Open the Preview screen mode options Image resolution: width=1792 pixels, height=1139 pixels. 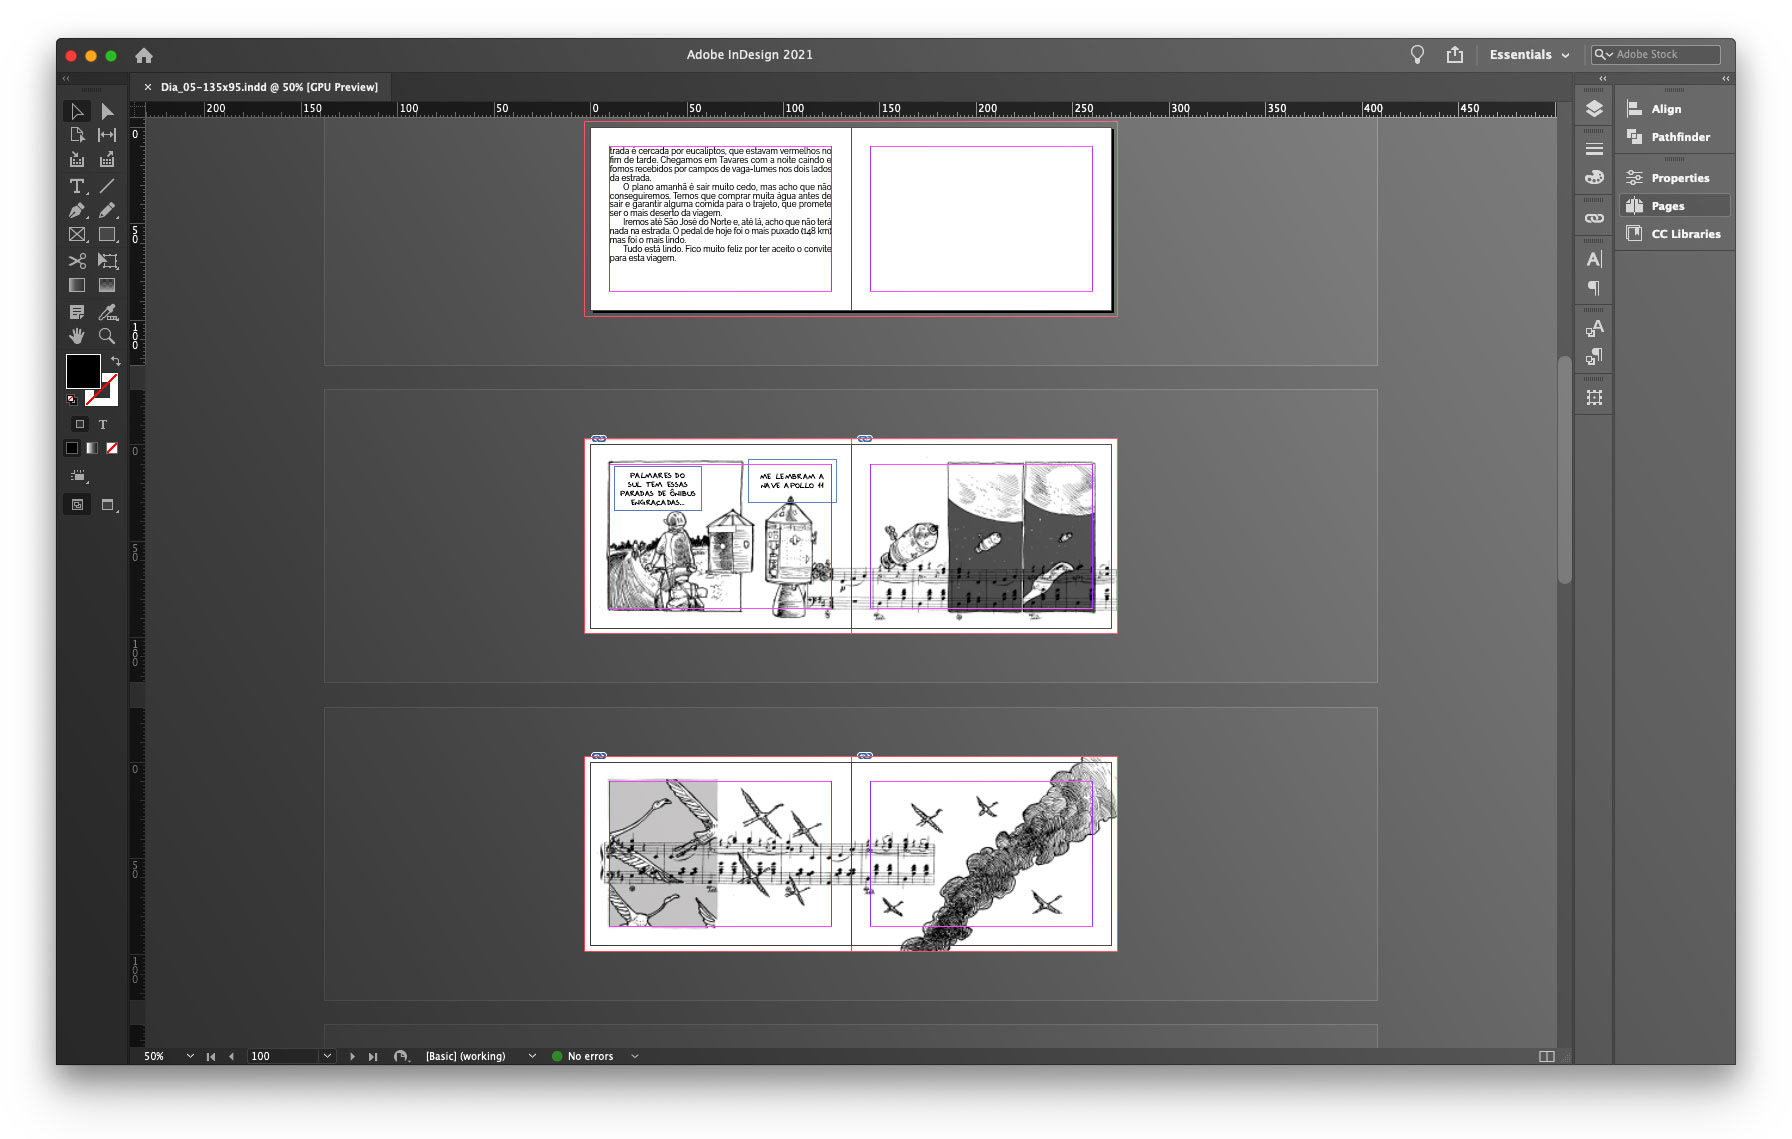click(108, 505)
